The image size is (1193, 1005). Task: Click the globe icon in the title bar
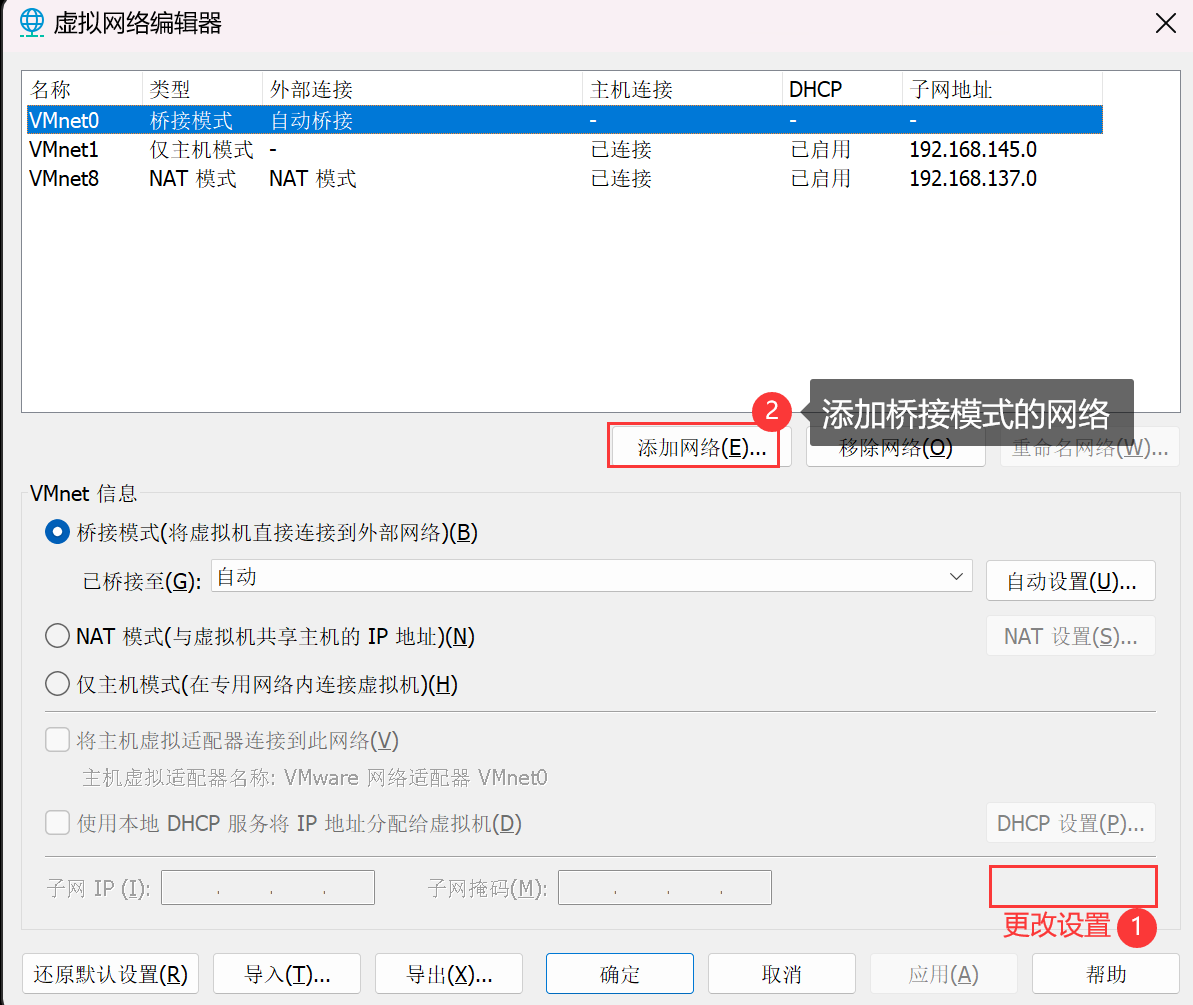(x=32, y=23)
